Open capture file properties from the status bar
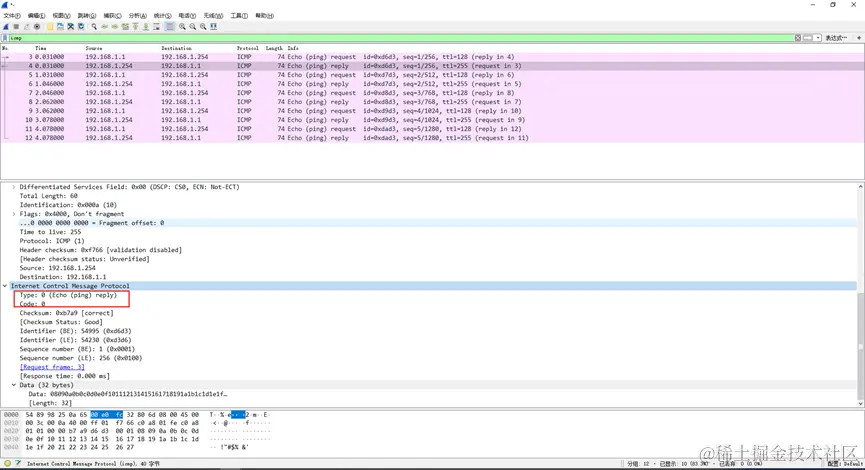This screenshot has width=865, height=470. click(18, 463)
